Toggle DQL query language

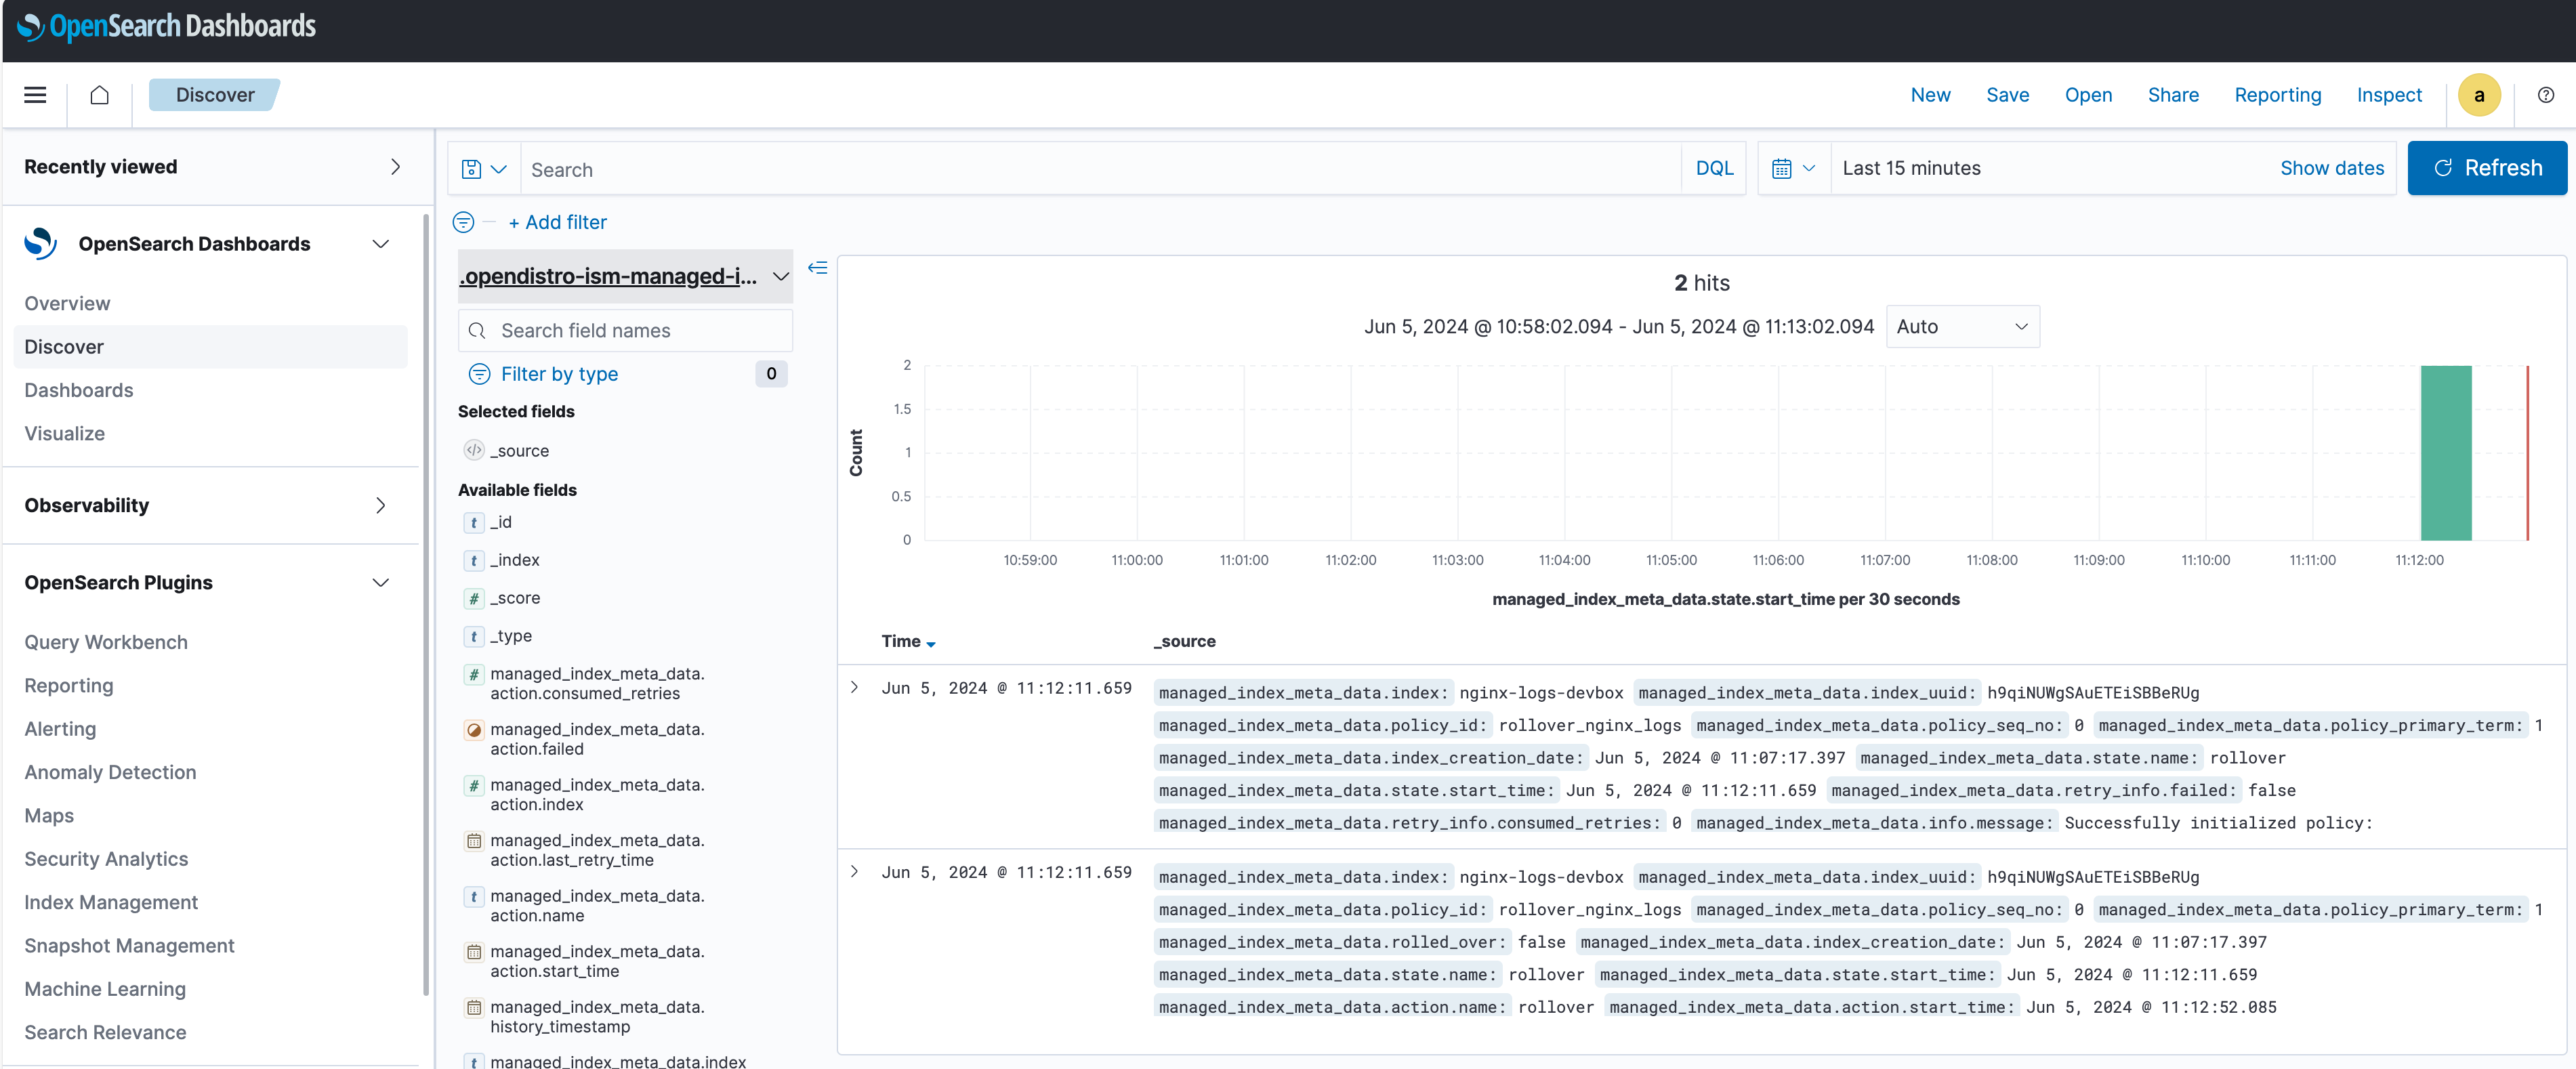1714,168
